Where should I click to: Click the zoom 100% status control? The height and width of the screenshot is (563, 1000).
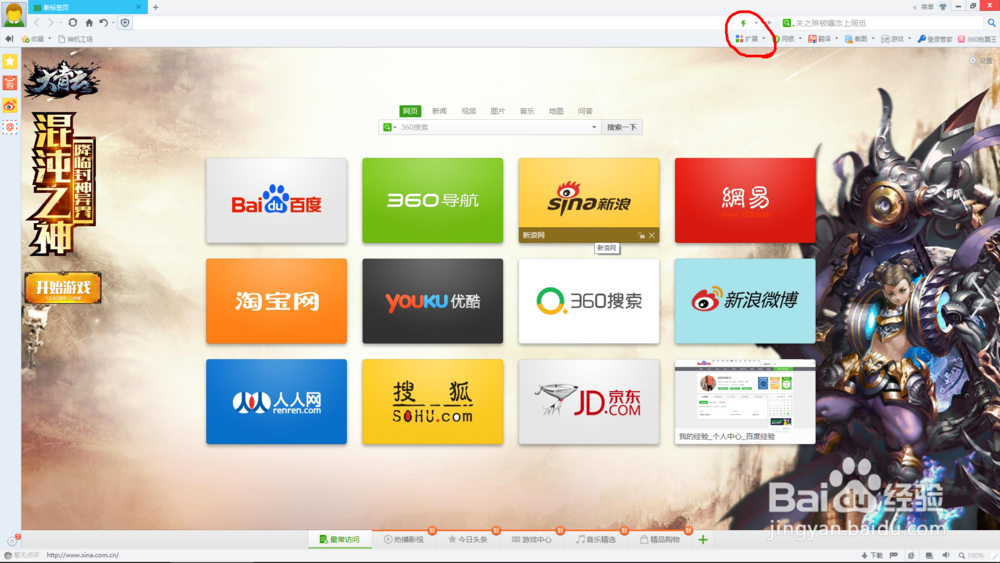[971, 555]
